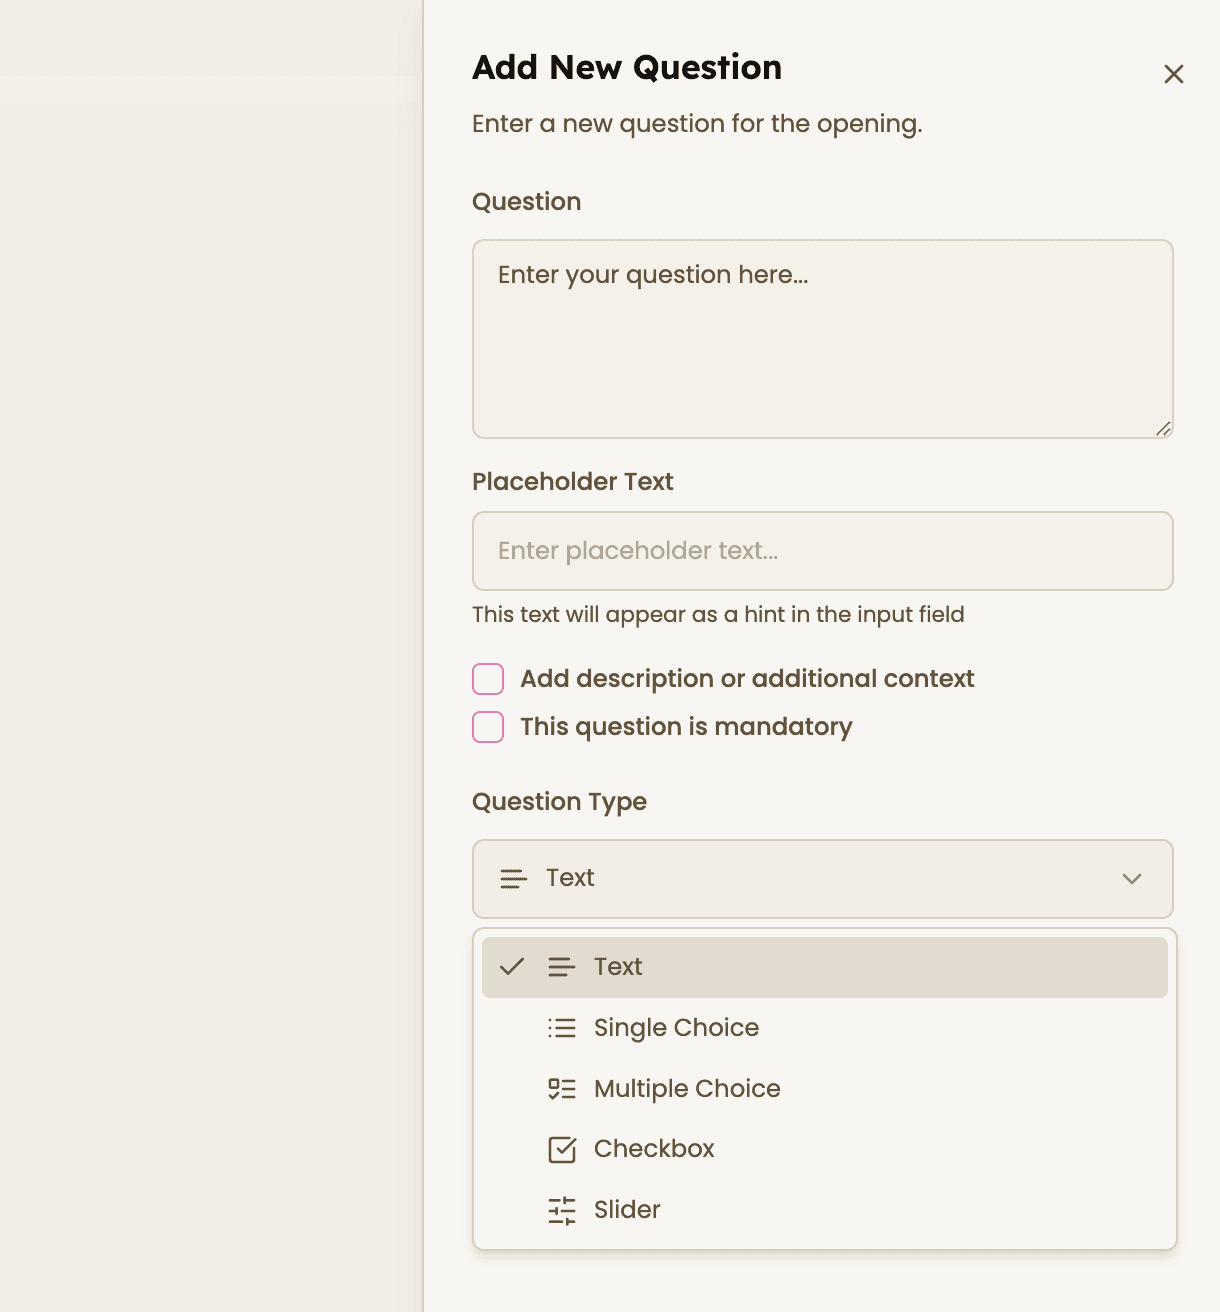Screen dimensions: 1220x1312
Task: Uncheck the mandatory question checkbox
Action: [487, 727]
